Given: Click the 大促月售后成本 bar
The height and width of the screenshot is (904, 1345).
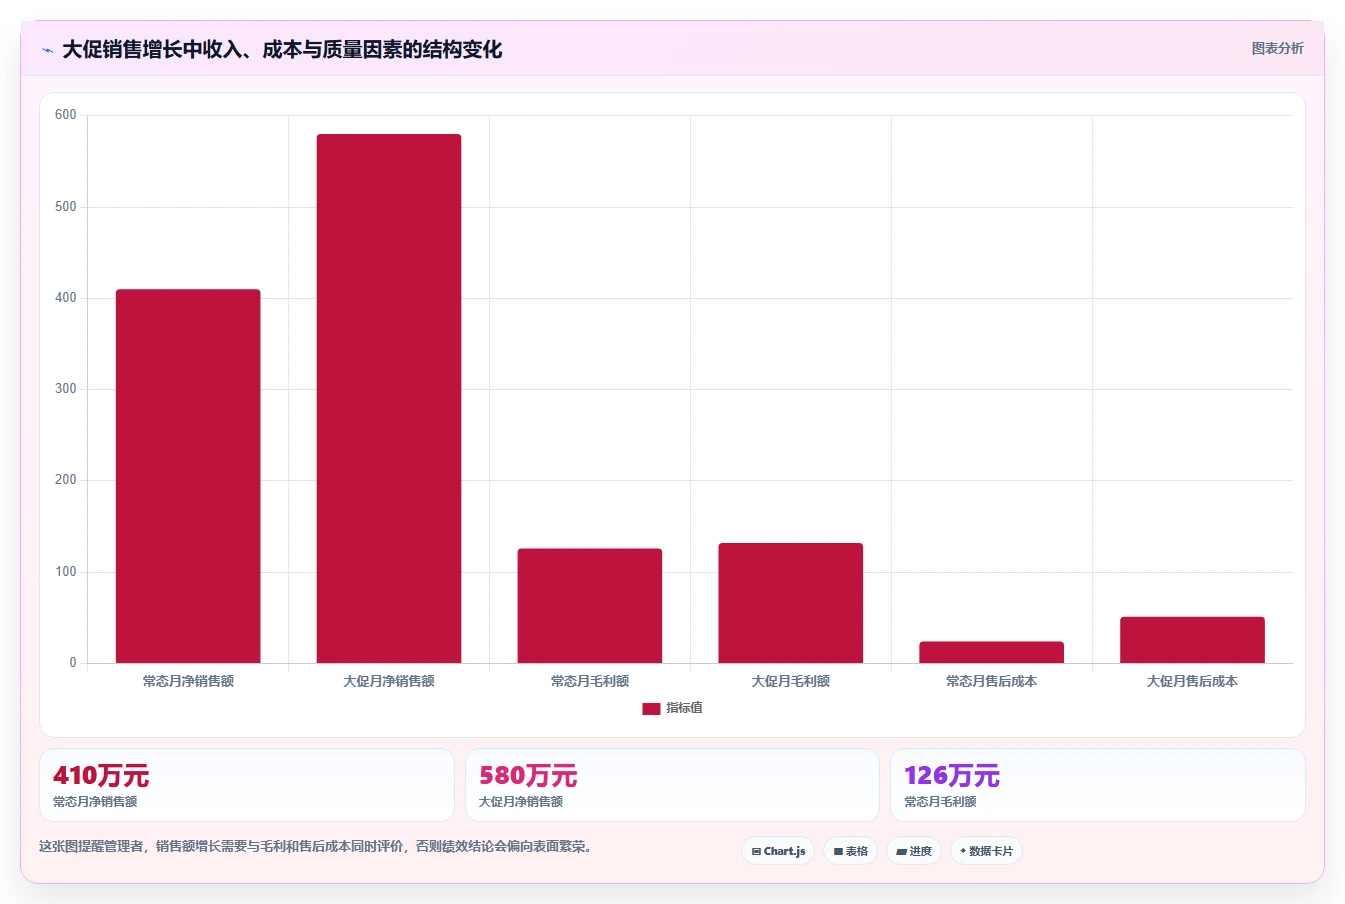Looking at the screenshot, I should click(1192, 640).
